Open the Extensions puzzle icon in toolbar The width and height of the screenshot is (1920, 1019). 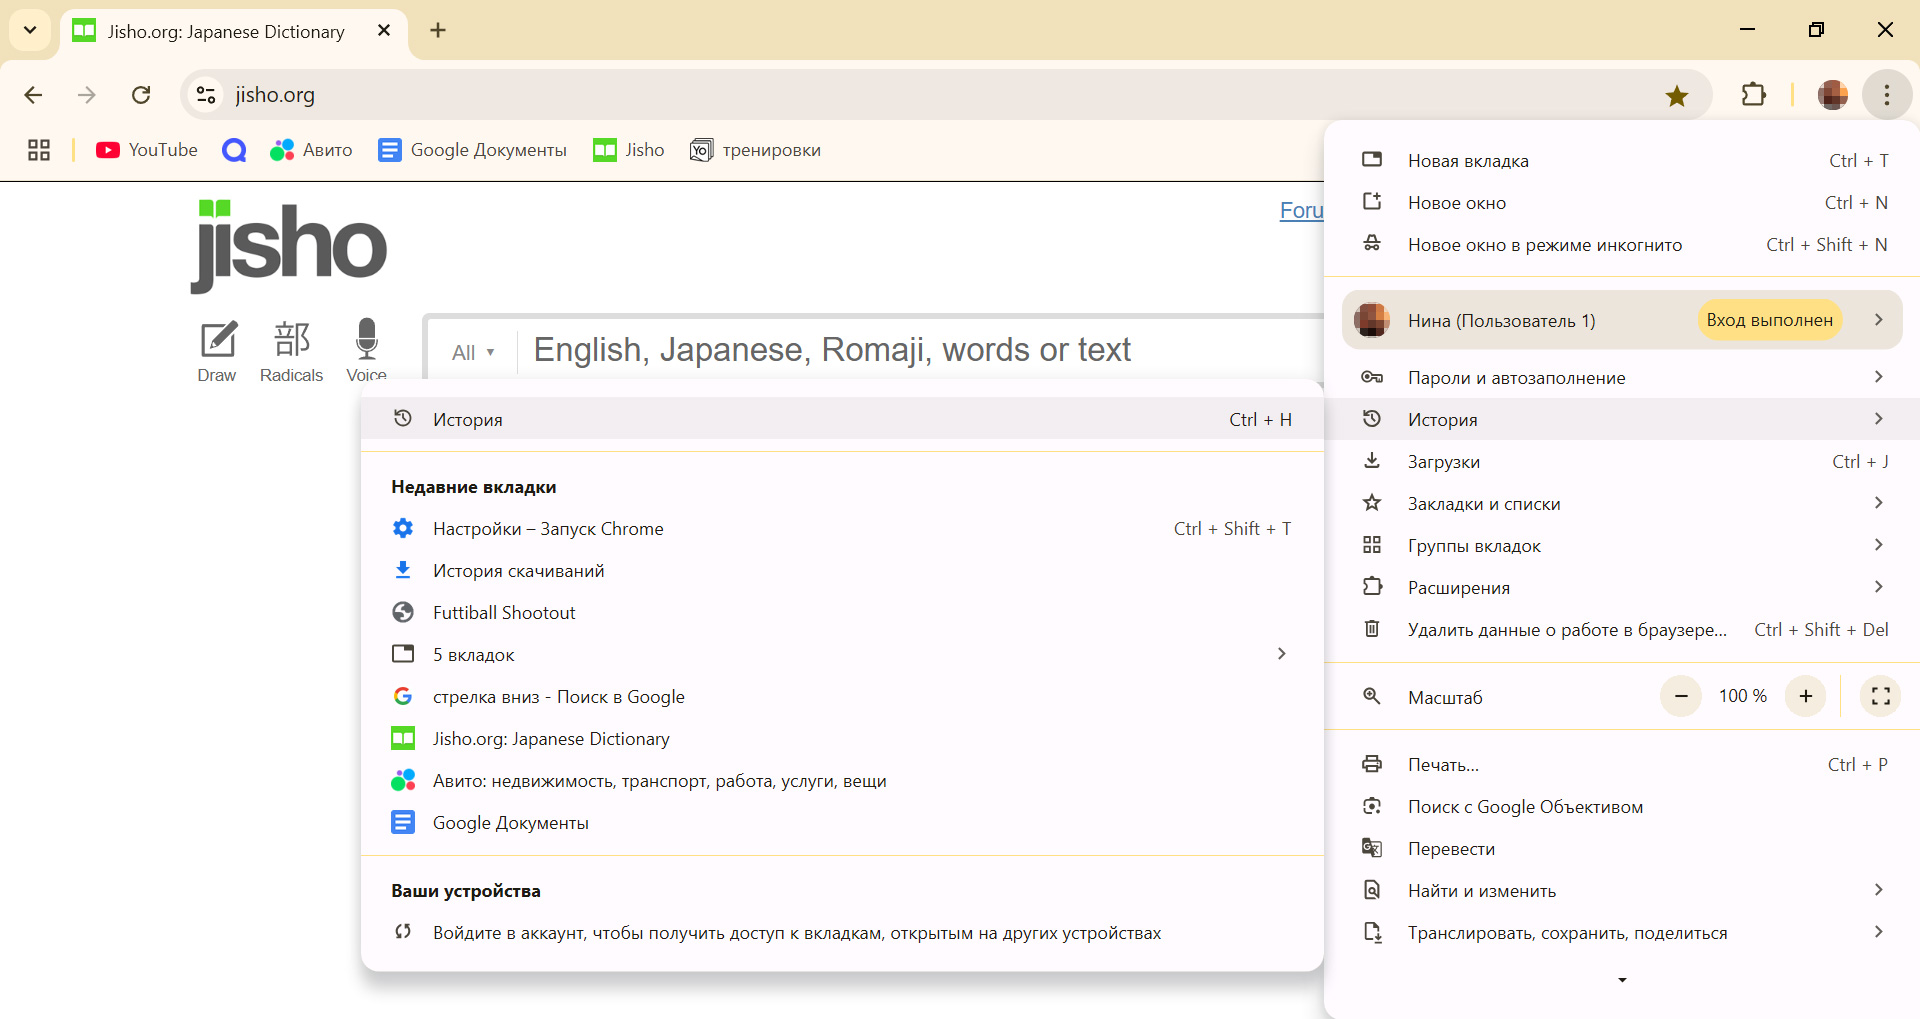point(1753,95)
